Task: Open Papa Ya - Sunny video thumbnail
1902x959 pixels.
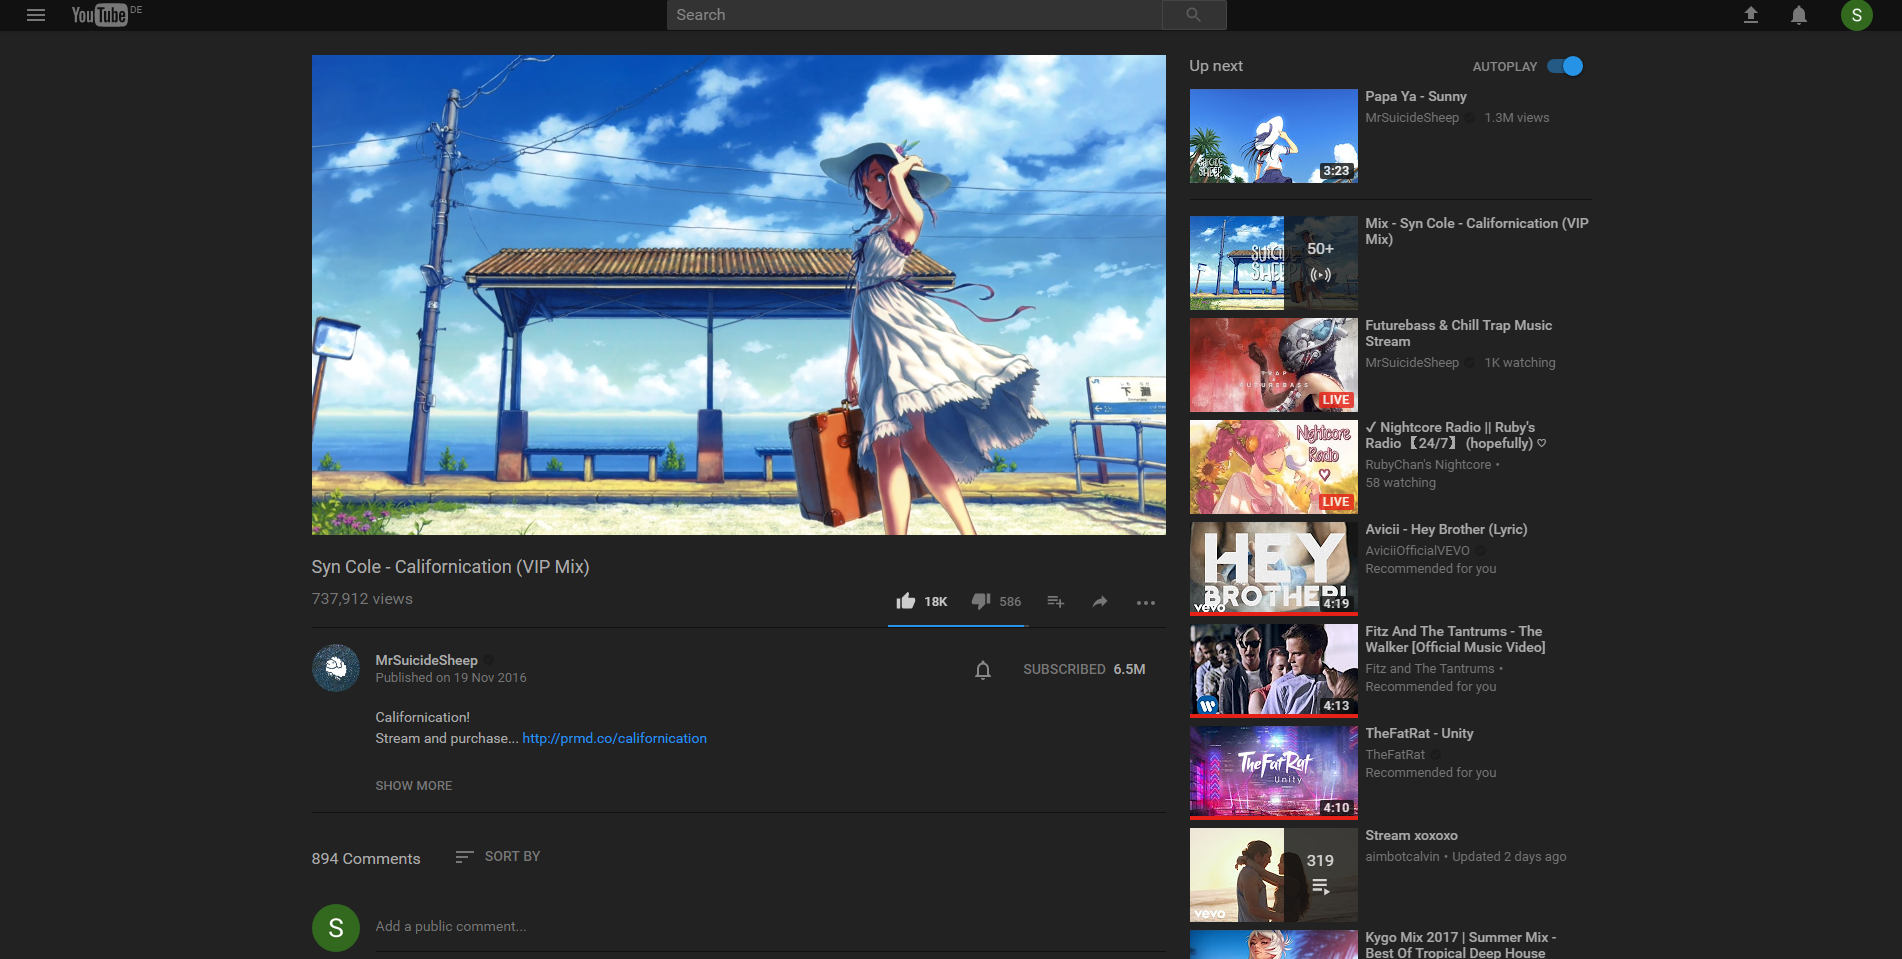Action: (1274, 136)
